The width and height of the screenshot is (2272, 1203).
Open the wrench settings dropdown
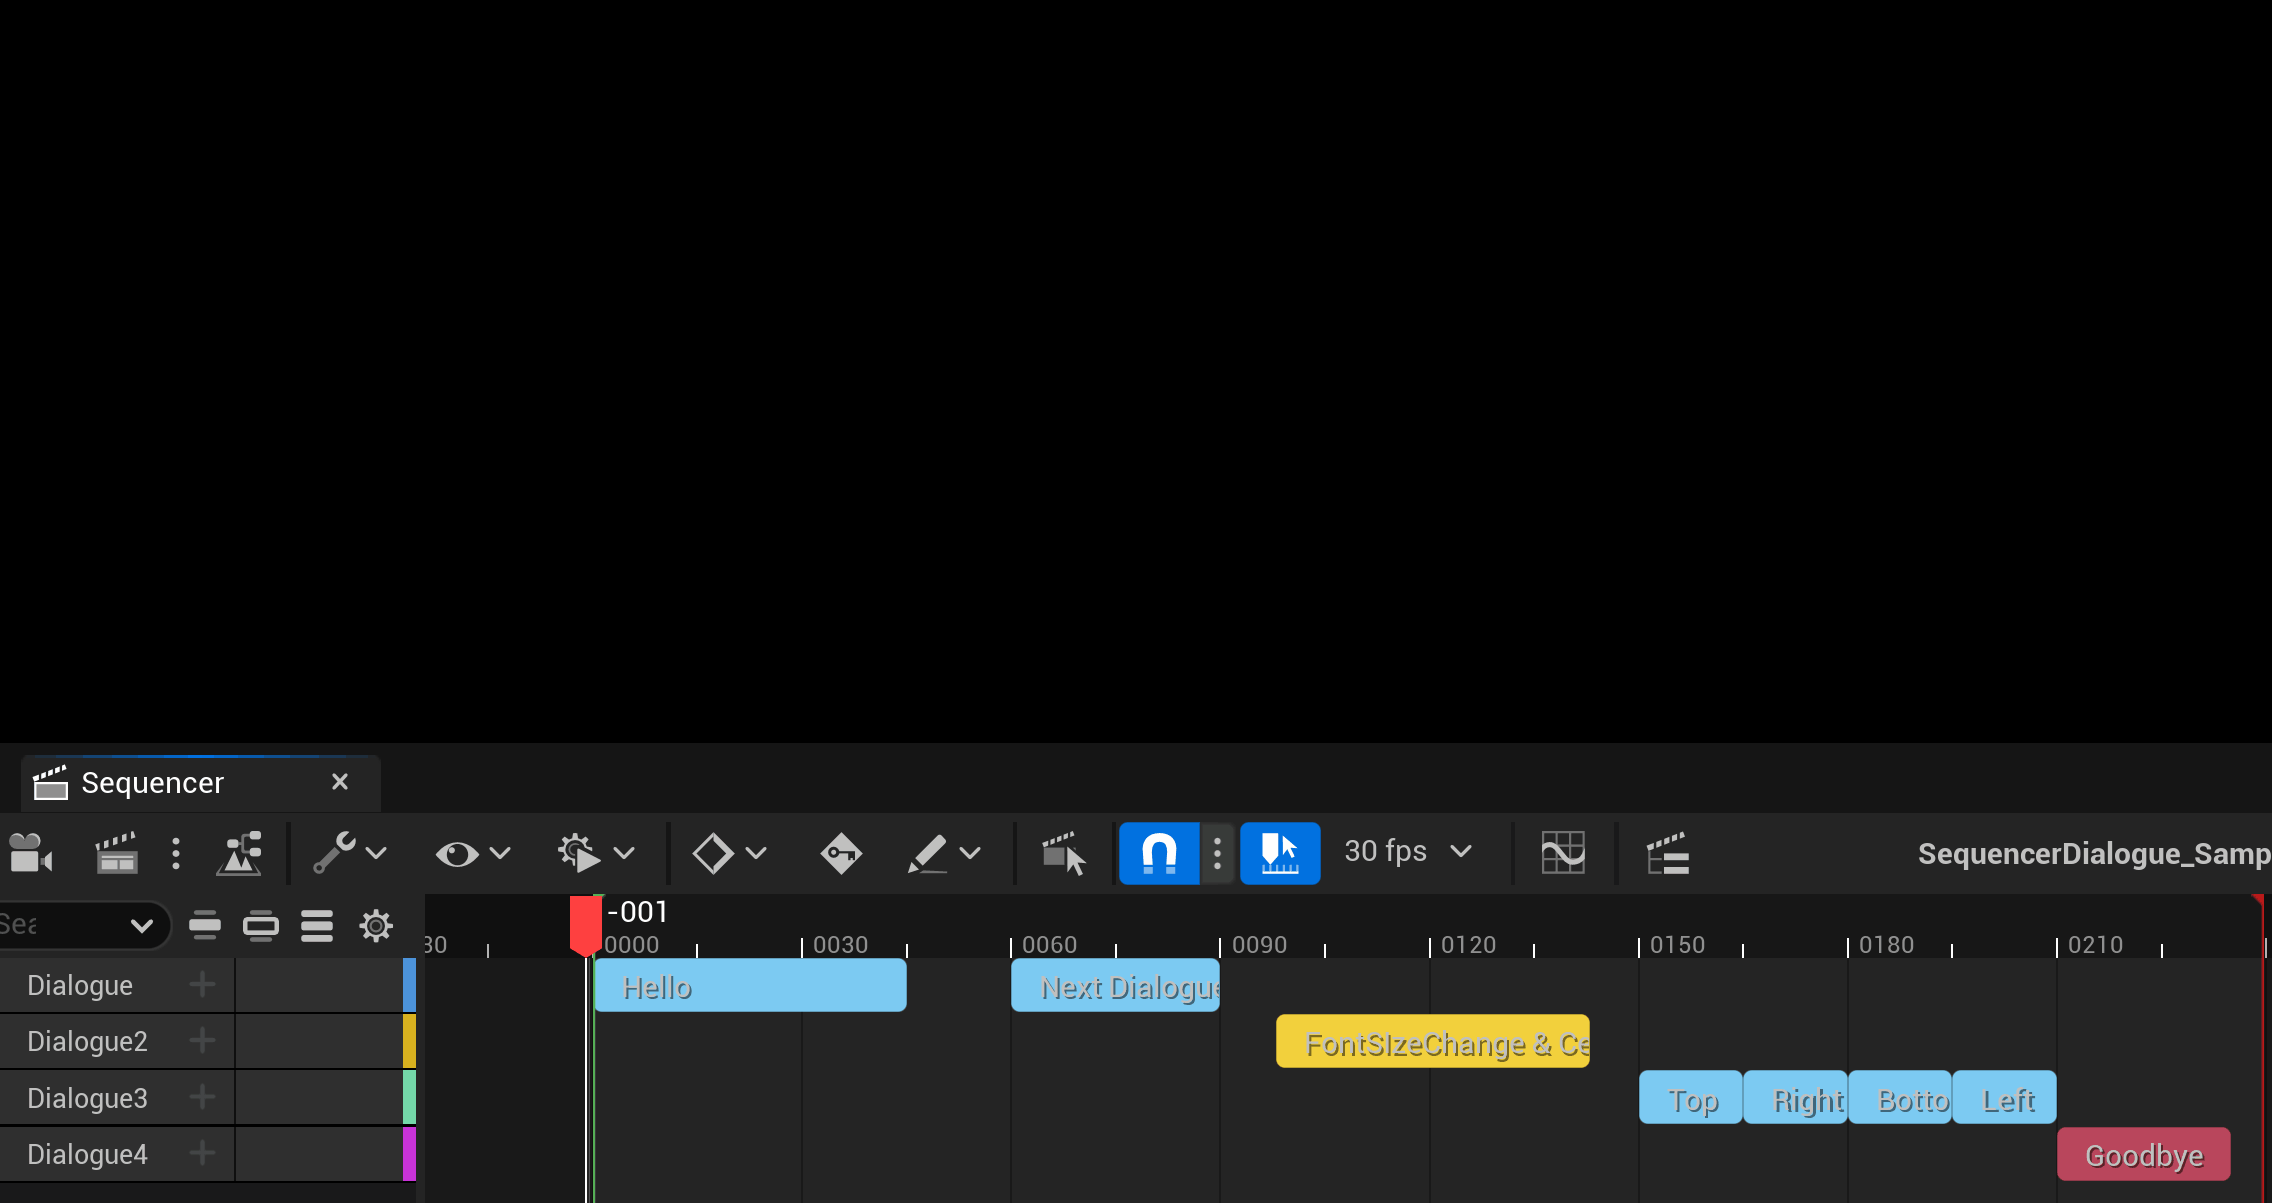(x=350, y=853)
